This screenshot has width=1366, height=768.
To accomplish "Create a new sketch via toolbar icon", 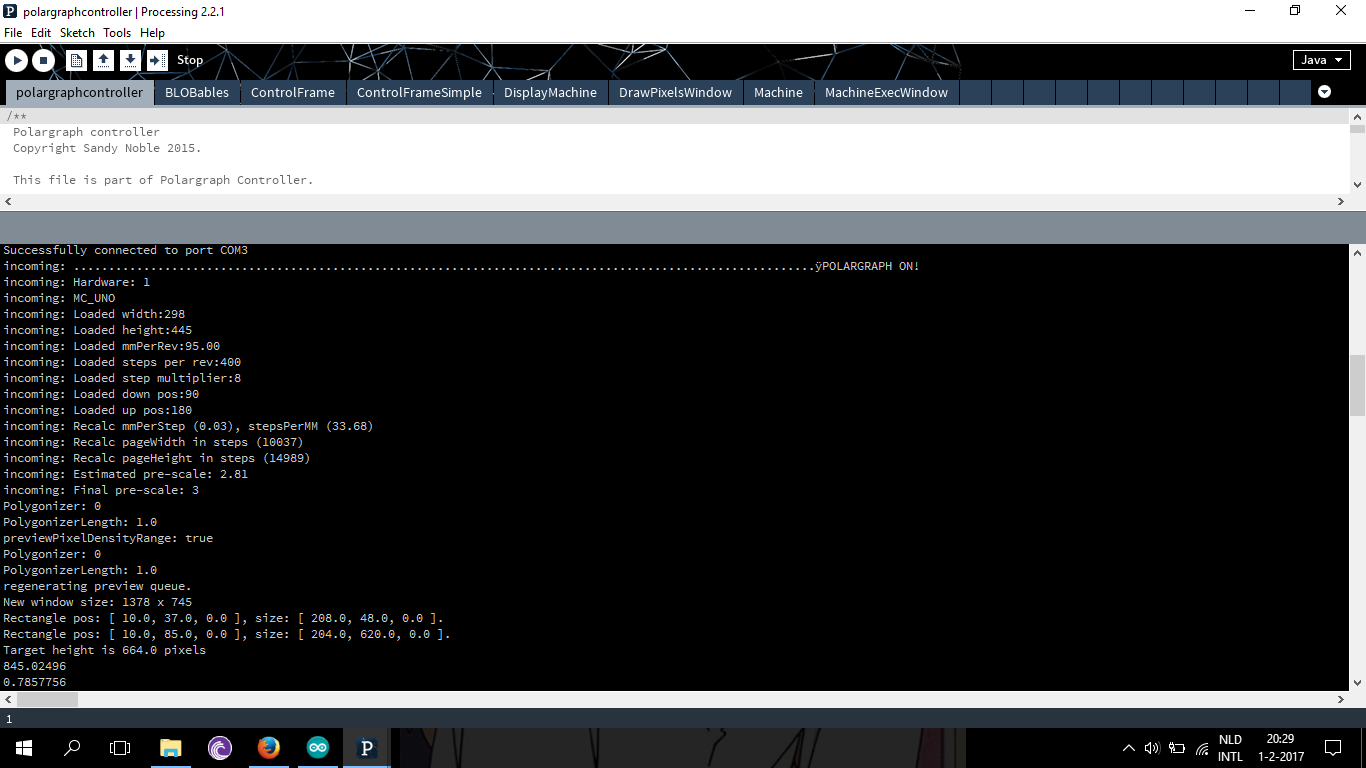I will [76, 60].
